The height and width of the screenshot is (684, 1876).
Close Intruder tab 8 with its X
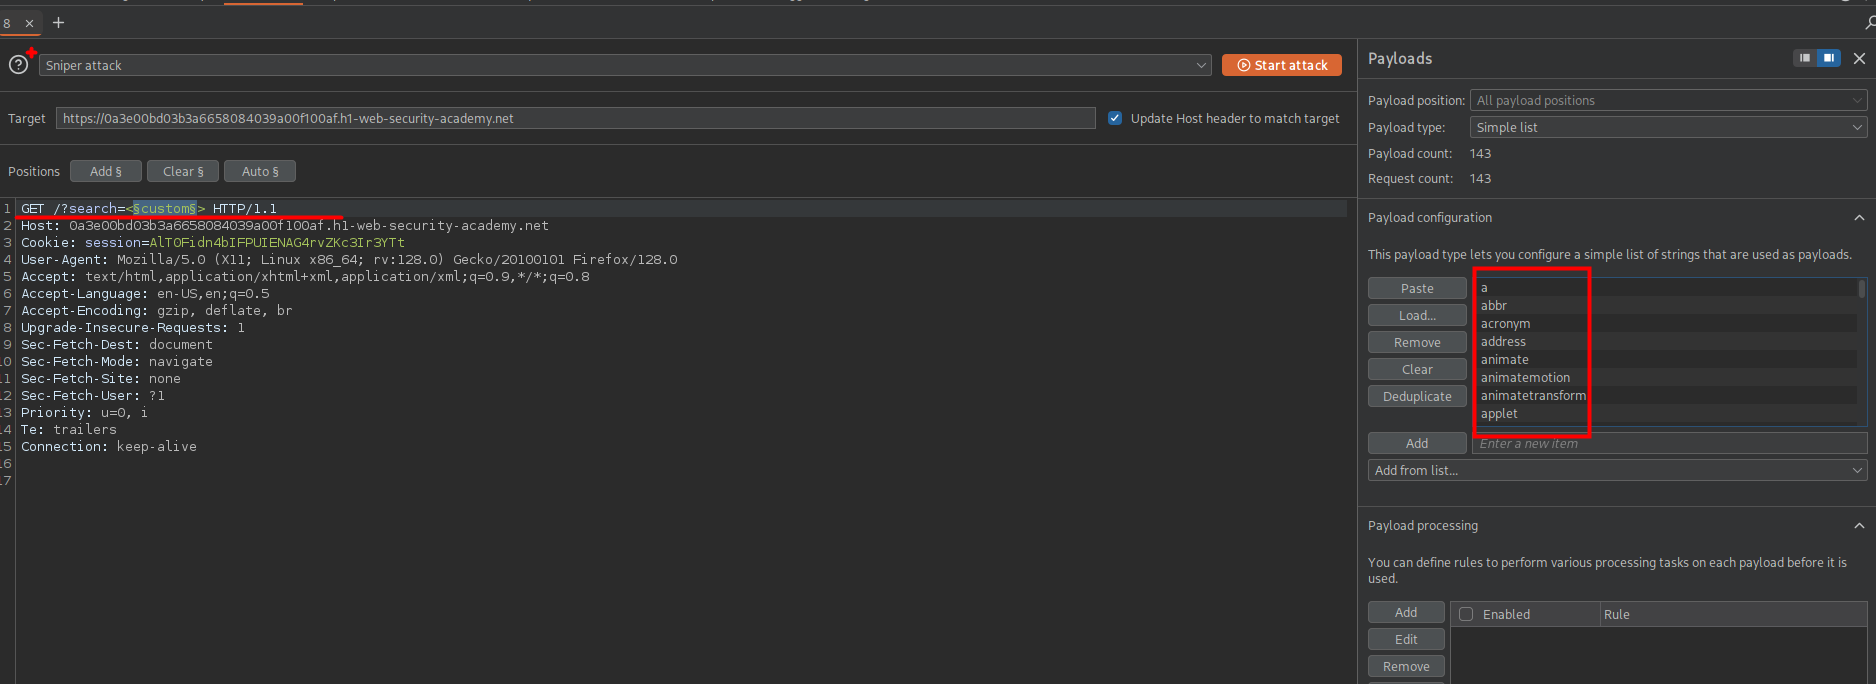(x=29, y=23)
